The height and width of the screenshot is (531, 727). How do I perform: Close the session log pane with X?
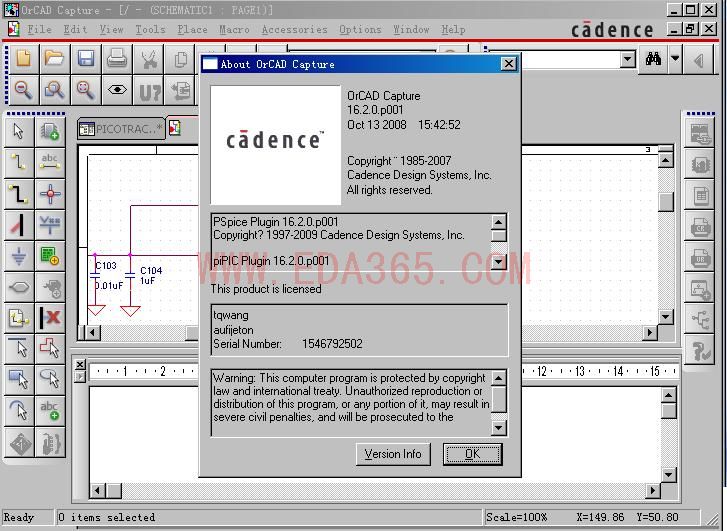[80, 365]
